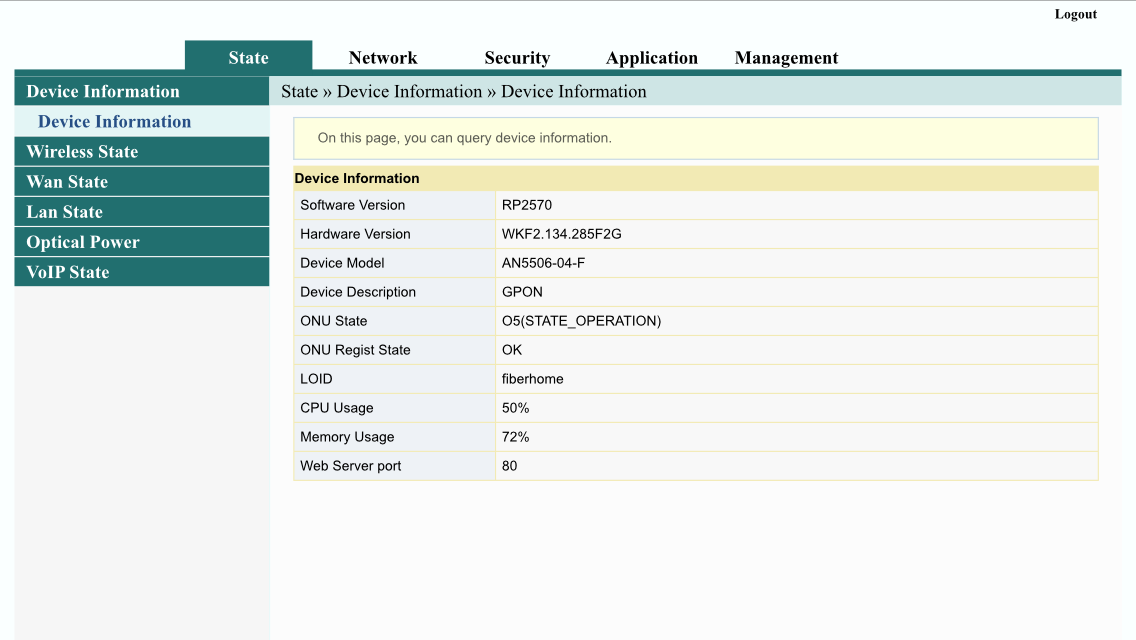Click the 'LOID' label

point(316,379)
